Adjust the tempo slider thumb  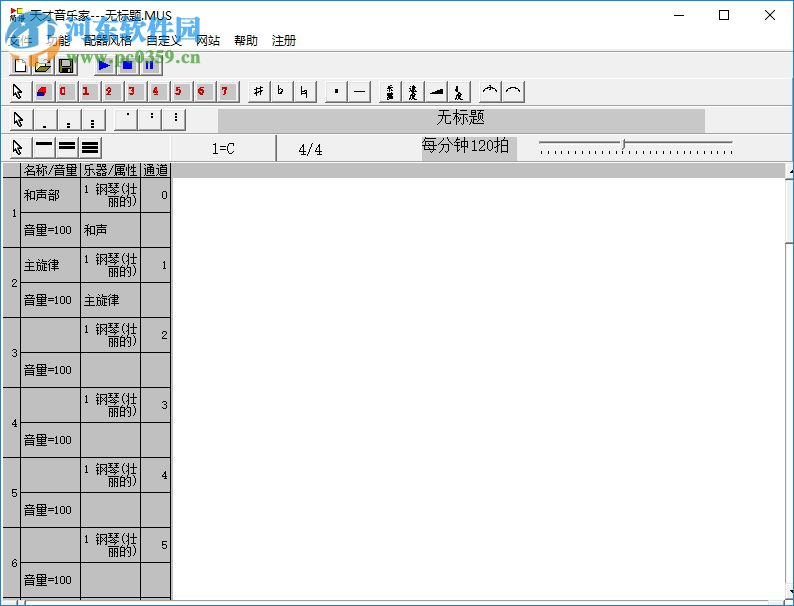tap(623, 145)
